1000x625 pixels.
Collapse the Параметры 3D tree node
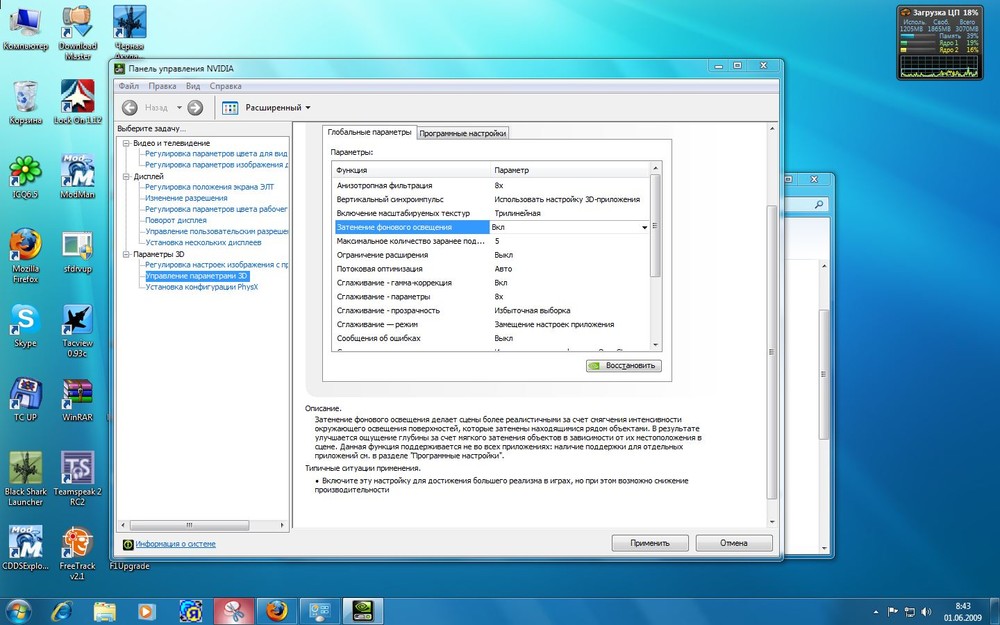coord(126,254)
